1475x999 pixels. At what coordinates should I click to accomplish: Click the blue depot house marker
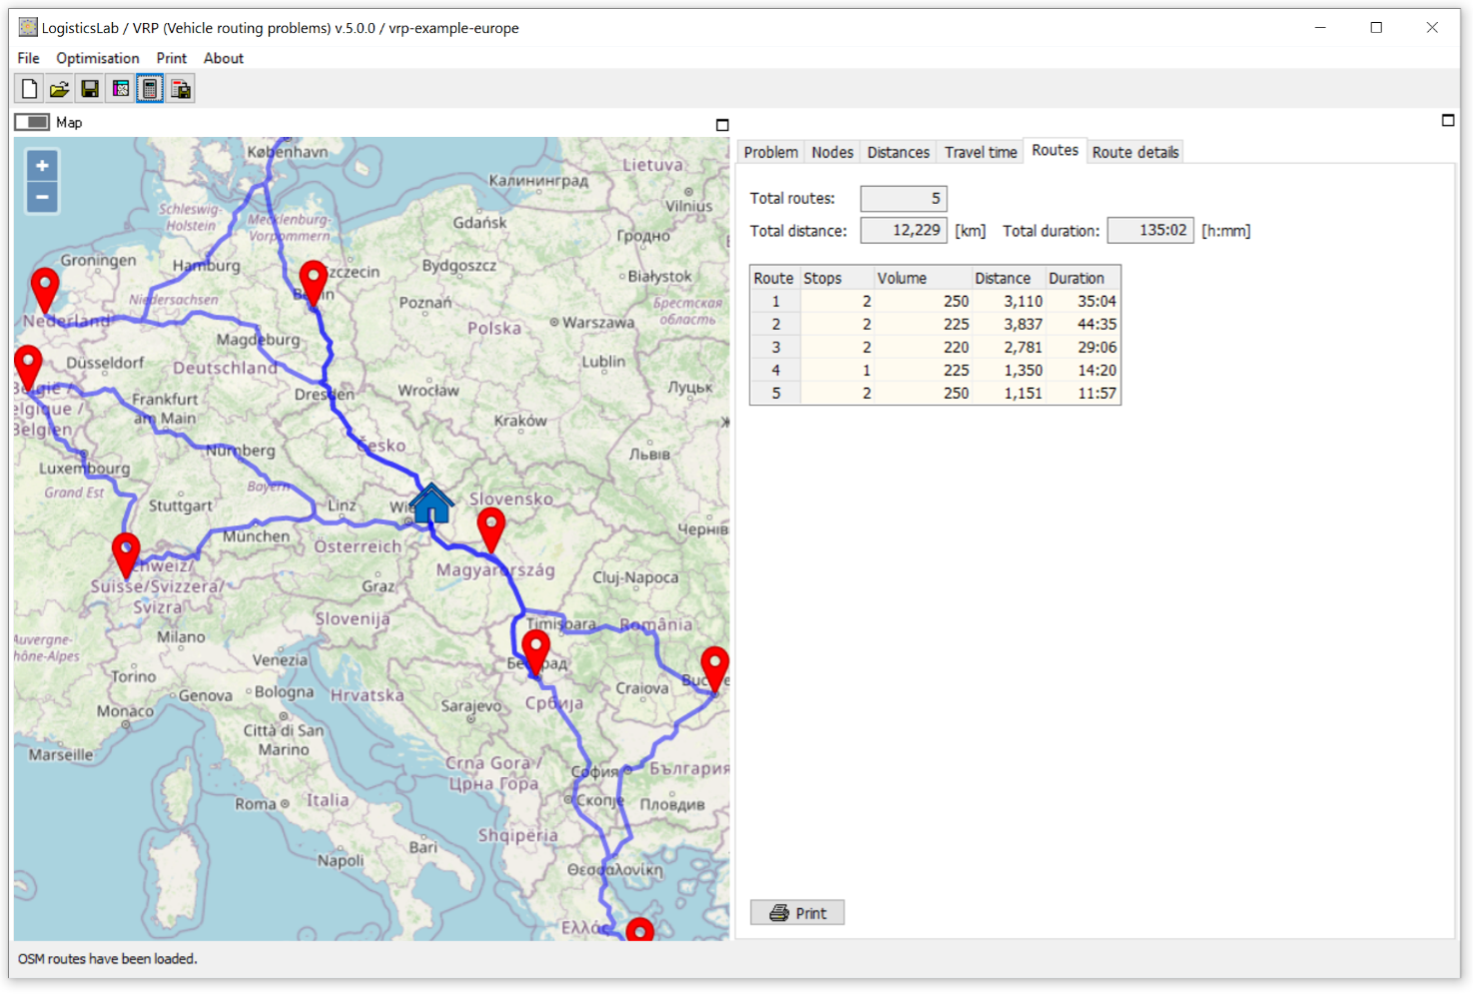(x=432, y=503)
